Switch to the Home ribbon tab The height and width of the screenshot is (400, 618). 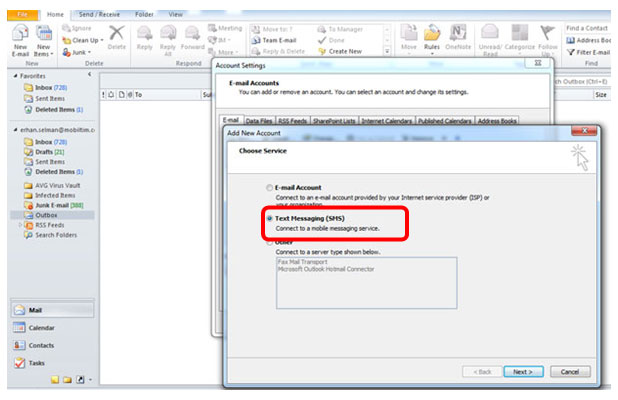[55, 15]
